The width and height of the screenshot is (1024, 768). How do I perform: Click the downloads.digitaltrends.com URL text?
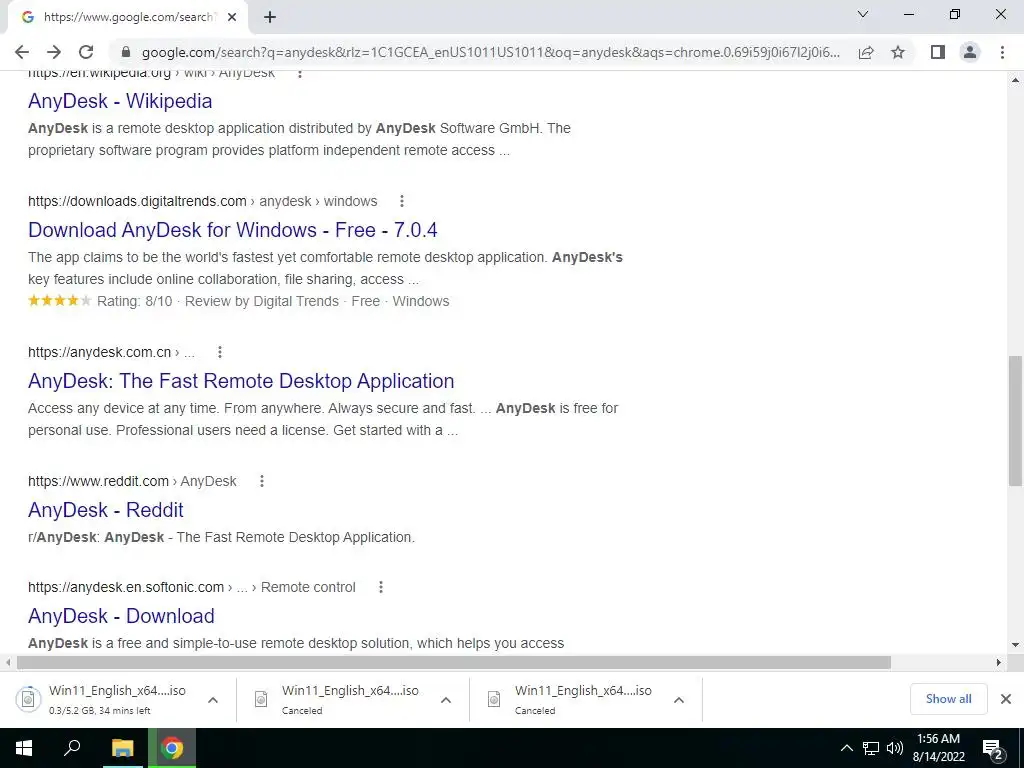point(137,201)
